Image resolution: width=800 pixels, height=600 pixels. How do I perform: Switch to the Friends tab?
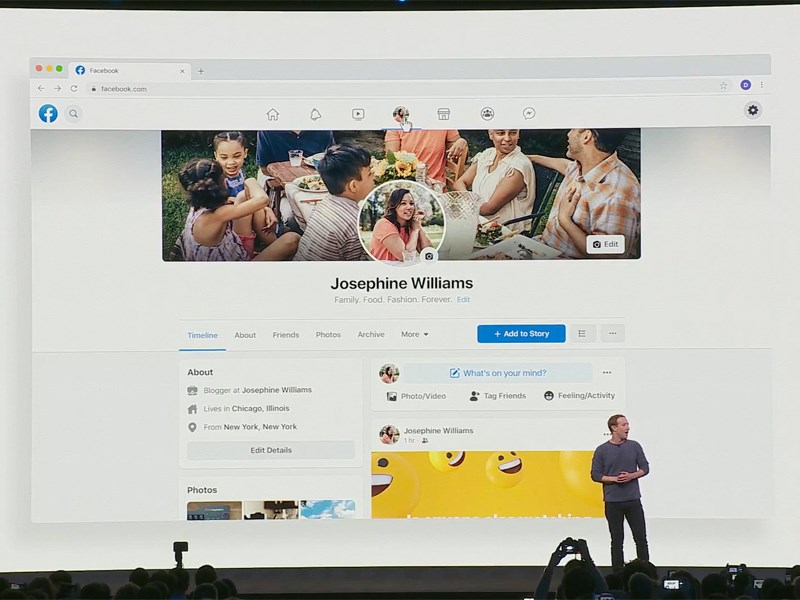tap(286, 335)
